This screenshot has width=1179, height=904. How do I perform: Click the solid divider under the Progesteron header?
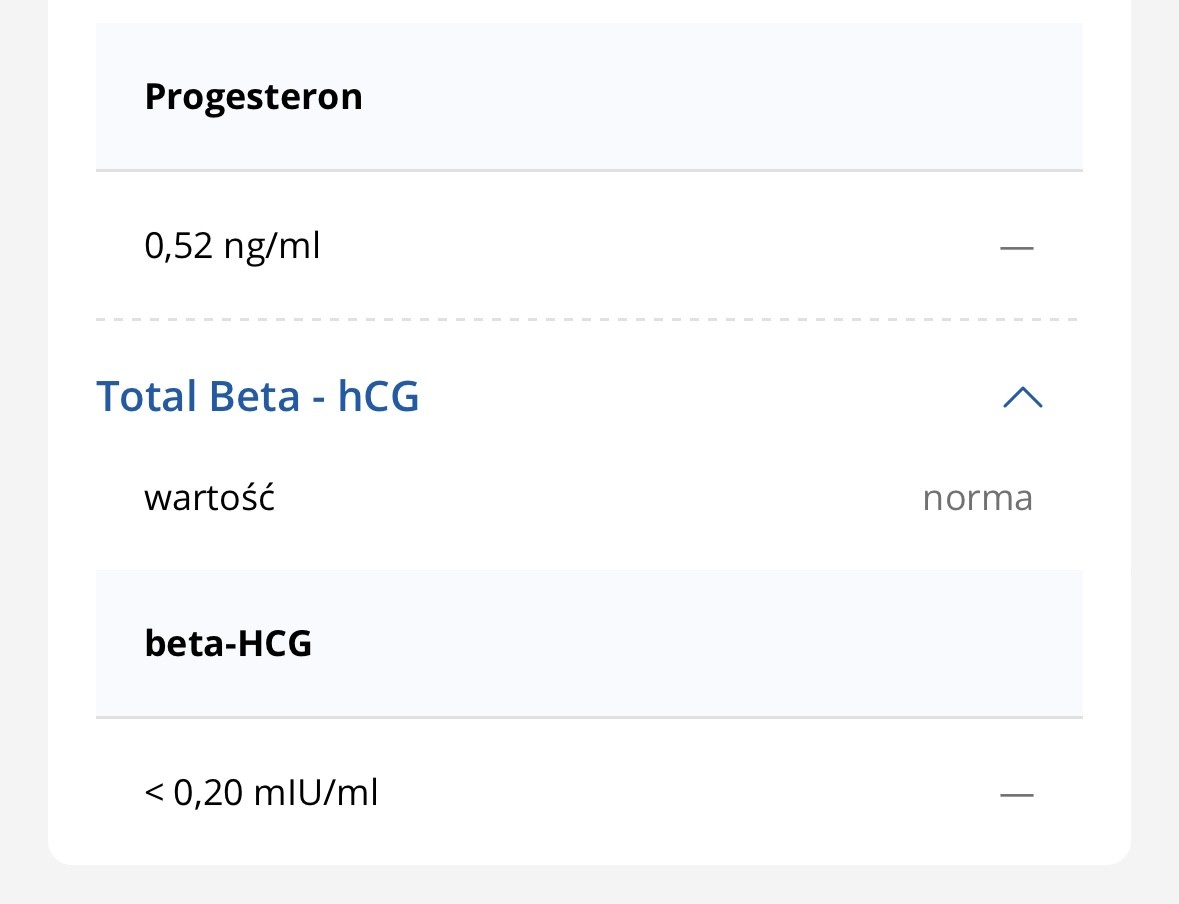(588, 171)
